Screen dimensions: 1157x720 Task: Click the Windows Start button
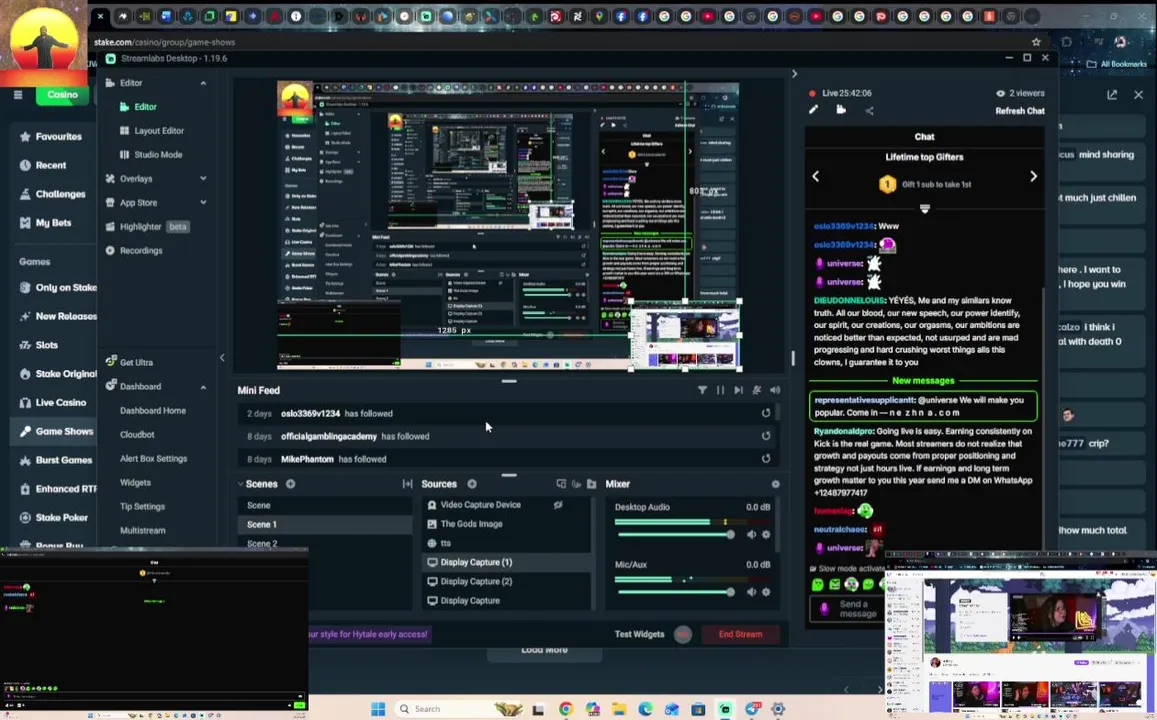pos(378,709)
